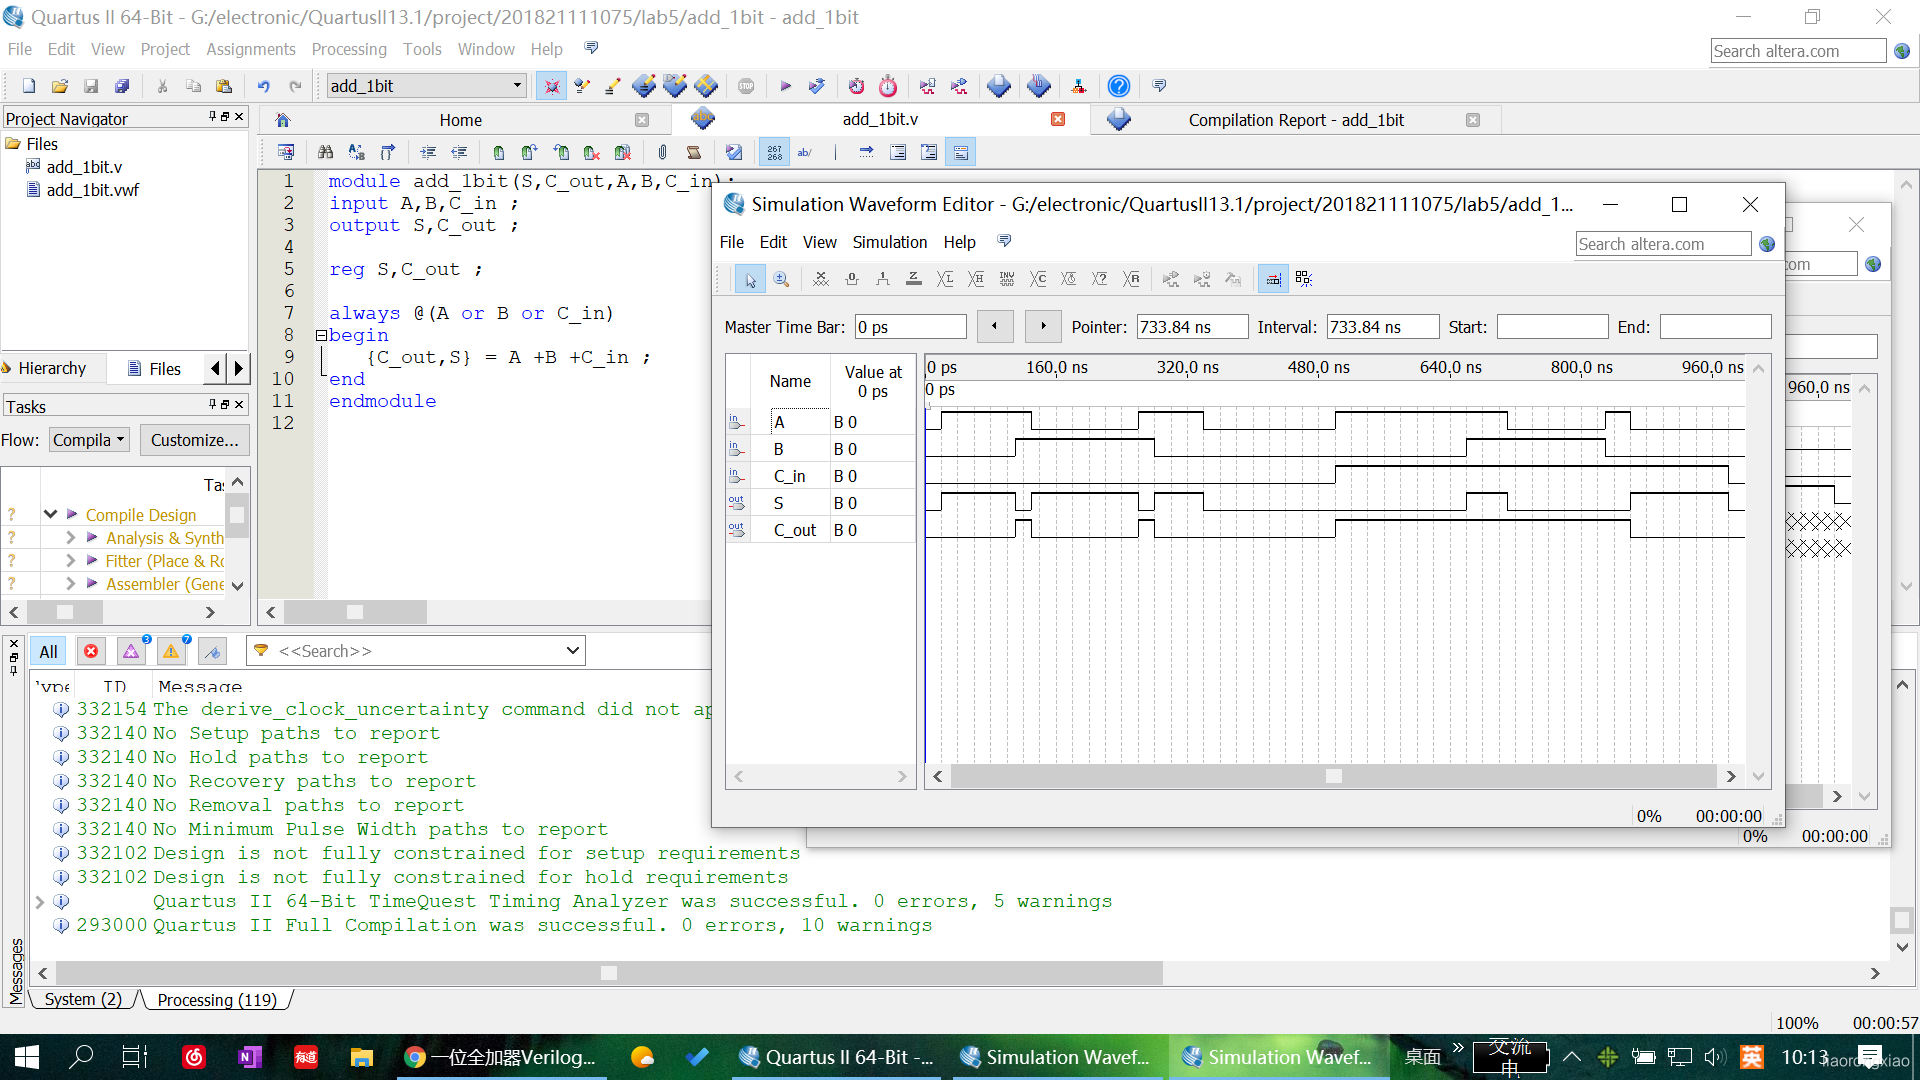1920x1080 pixels.
Task: Open the Flow Compilation dropdown
Action: pyautogui.click(x=89, y=440)
